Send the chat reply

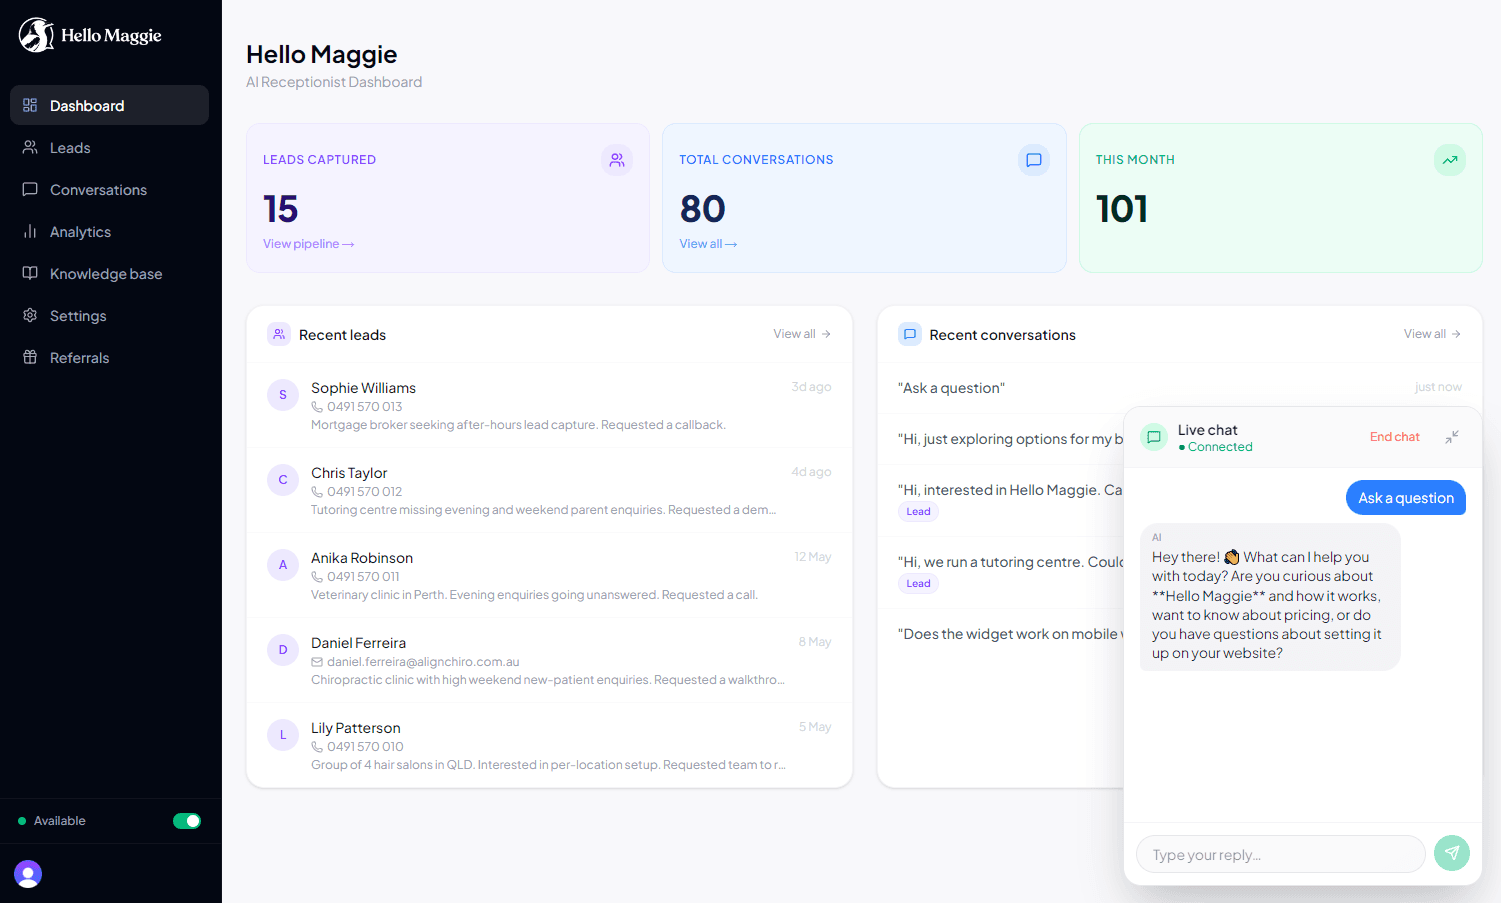(1452, 853)
